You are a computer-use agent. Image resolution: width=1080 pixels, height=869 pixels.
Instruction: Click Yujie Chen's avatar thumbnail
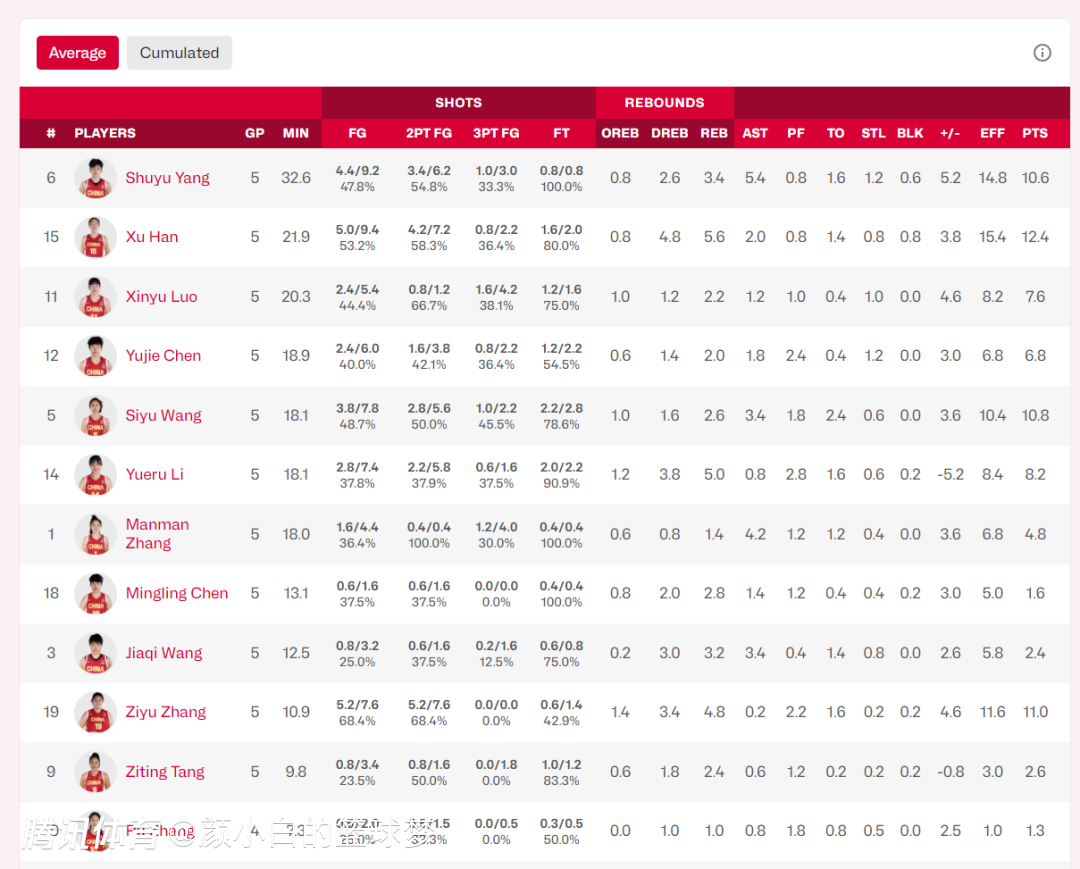tap(95, 356)
